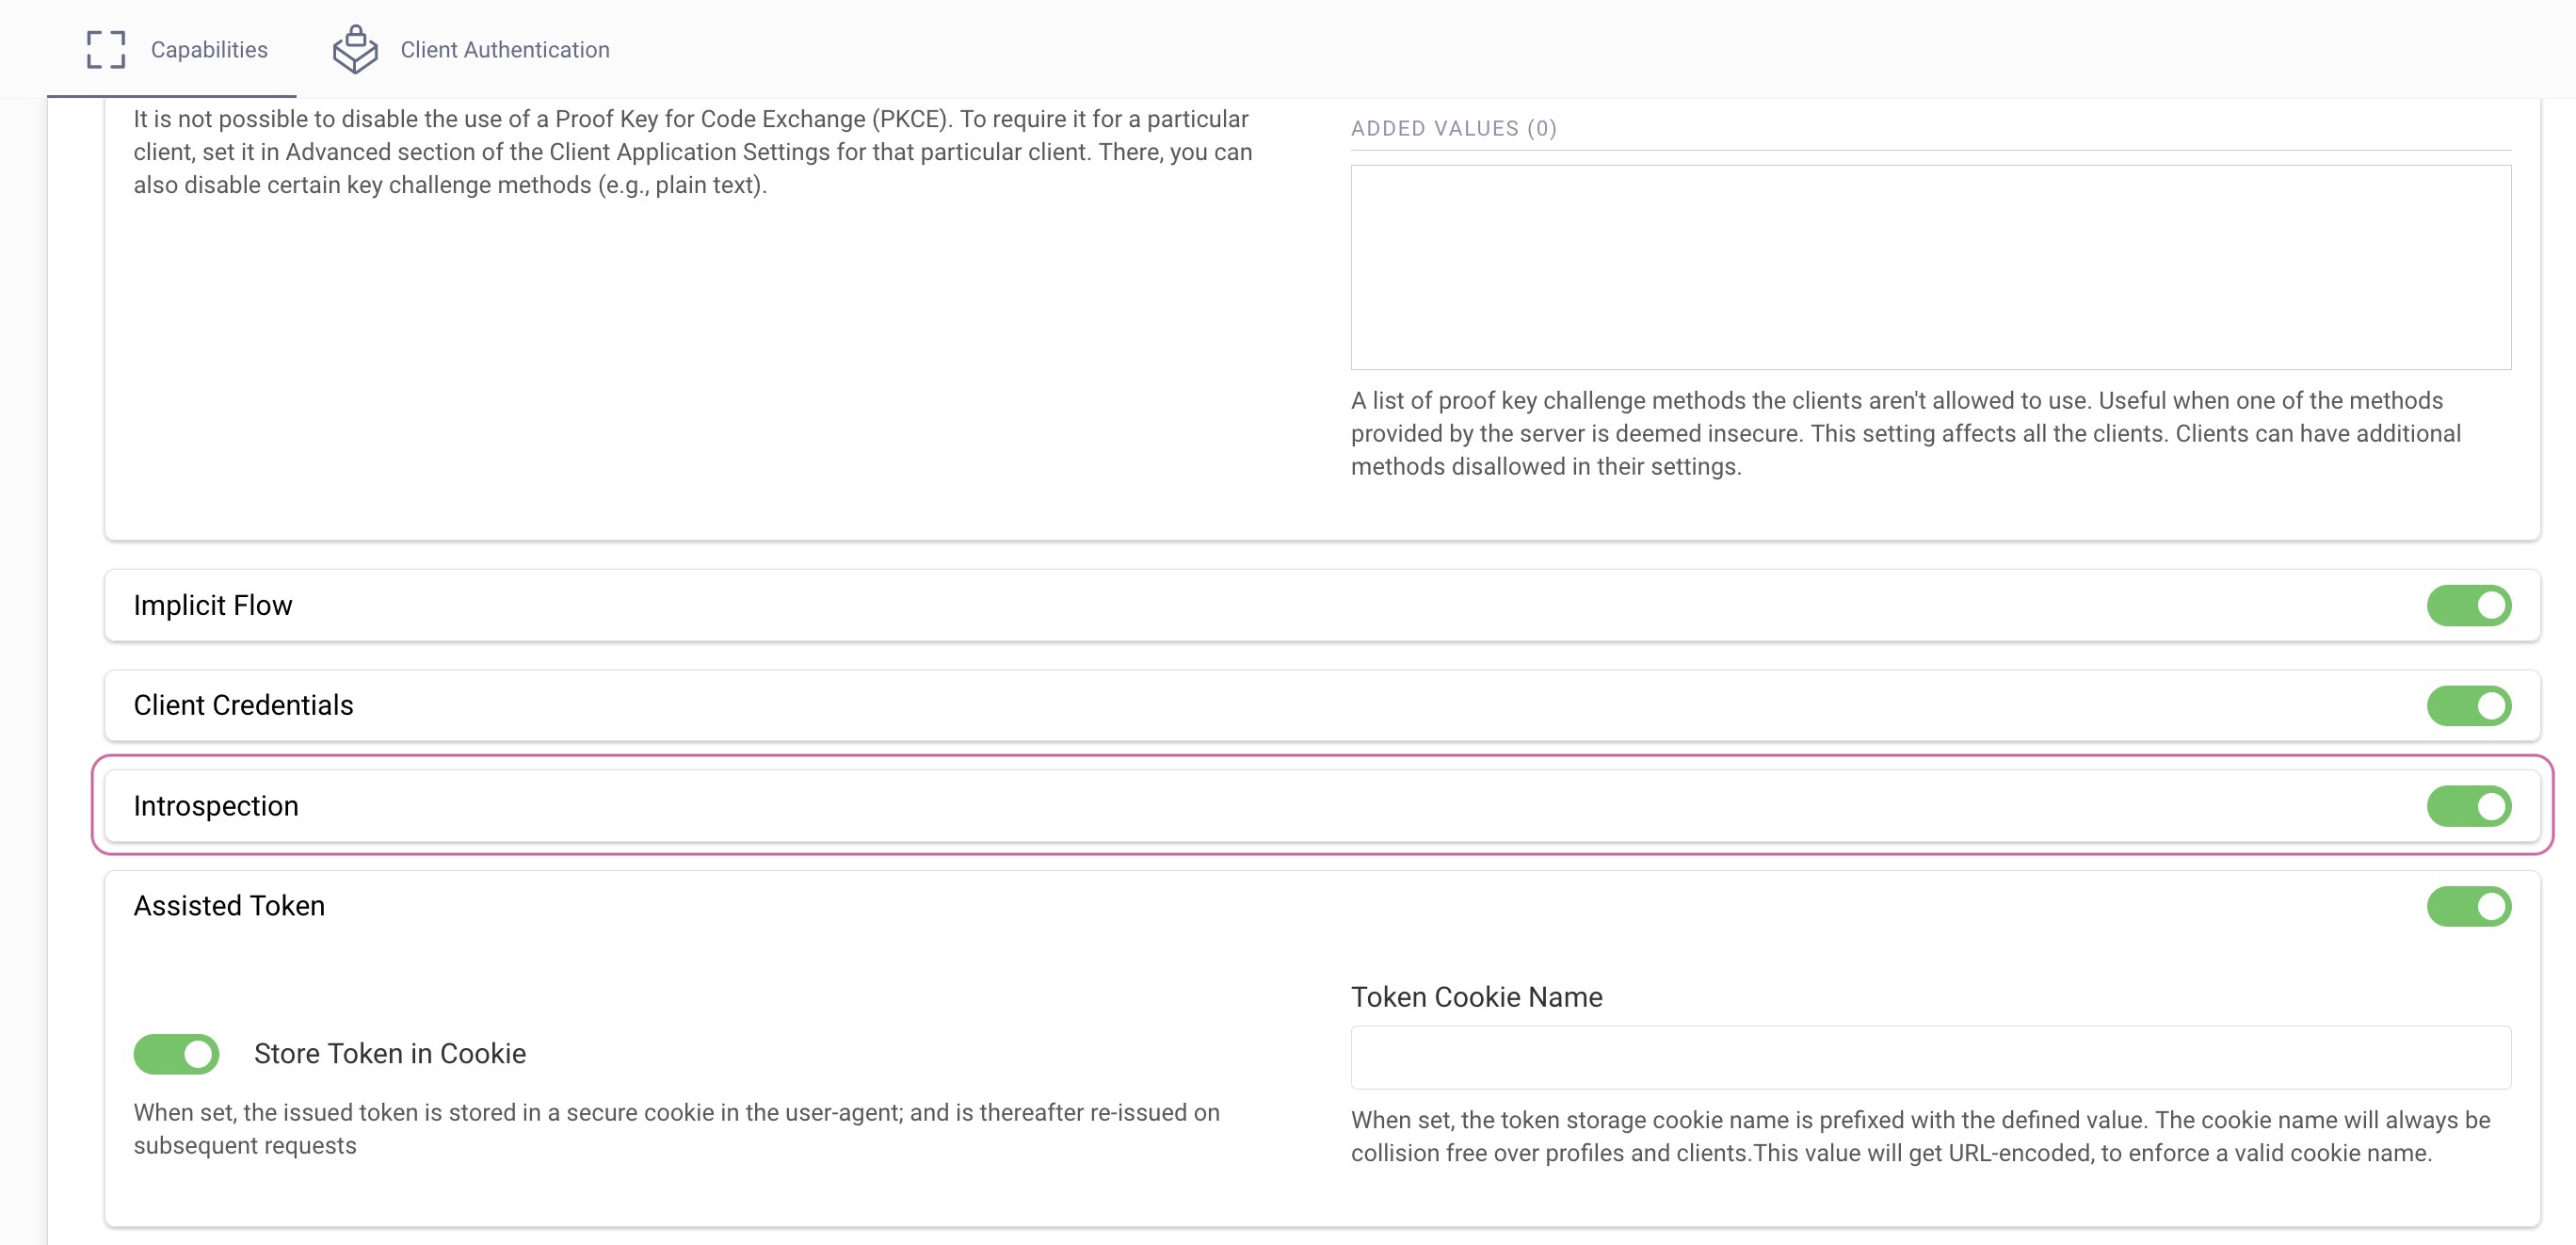Click the 'ADDED VALUES (0)' label
The width and height of the screenshot is (2576, 1245).
point(1453,128)
